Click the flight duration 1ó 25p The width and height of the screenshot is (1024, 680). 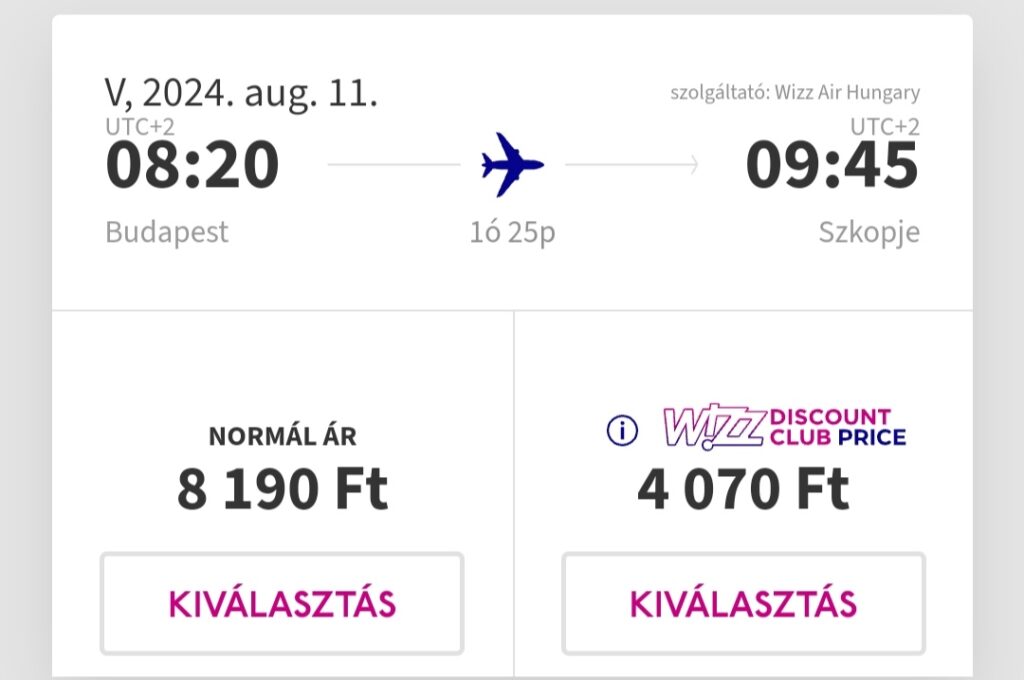click(513, 232)
